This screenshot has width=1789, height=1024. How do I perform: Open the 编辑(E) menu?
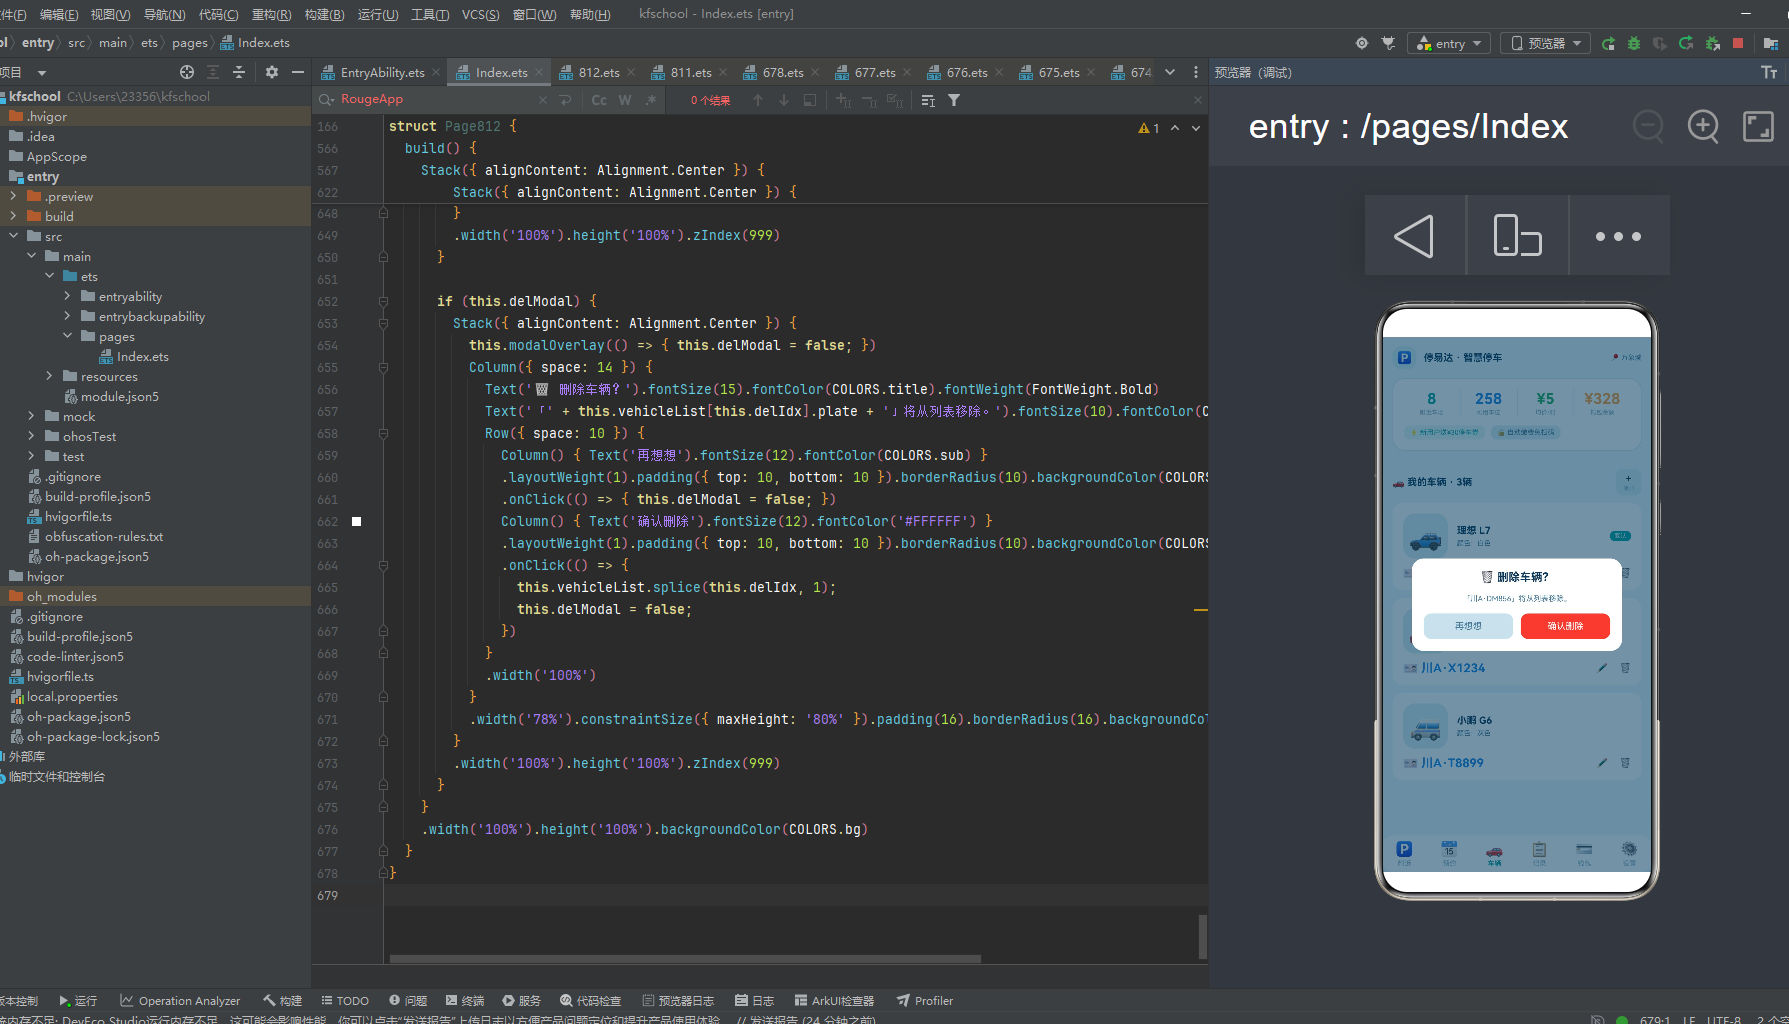pos(59,14)
